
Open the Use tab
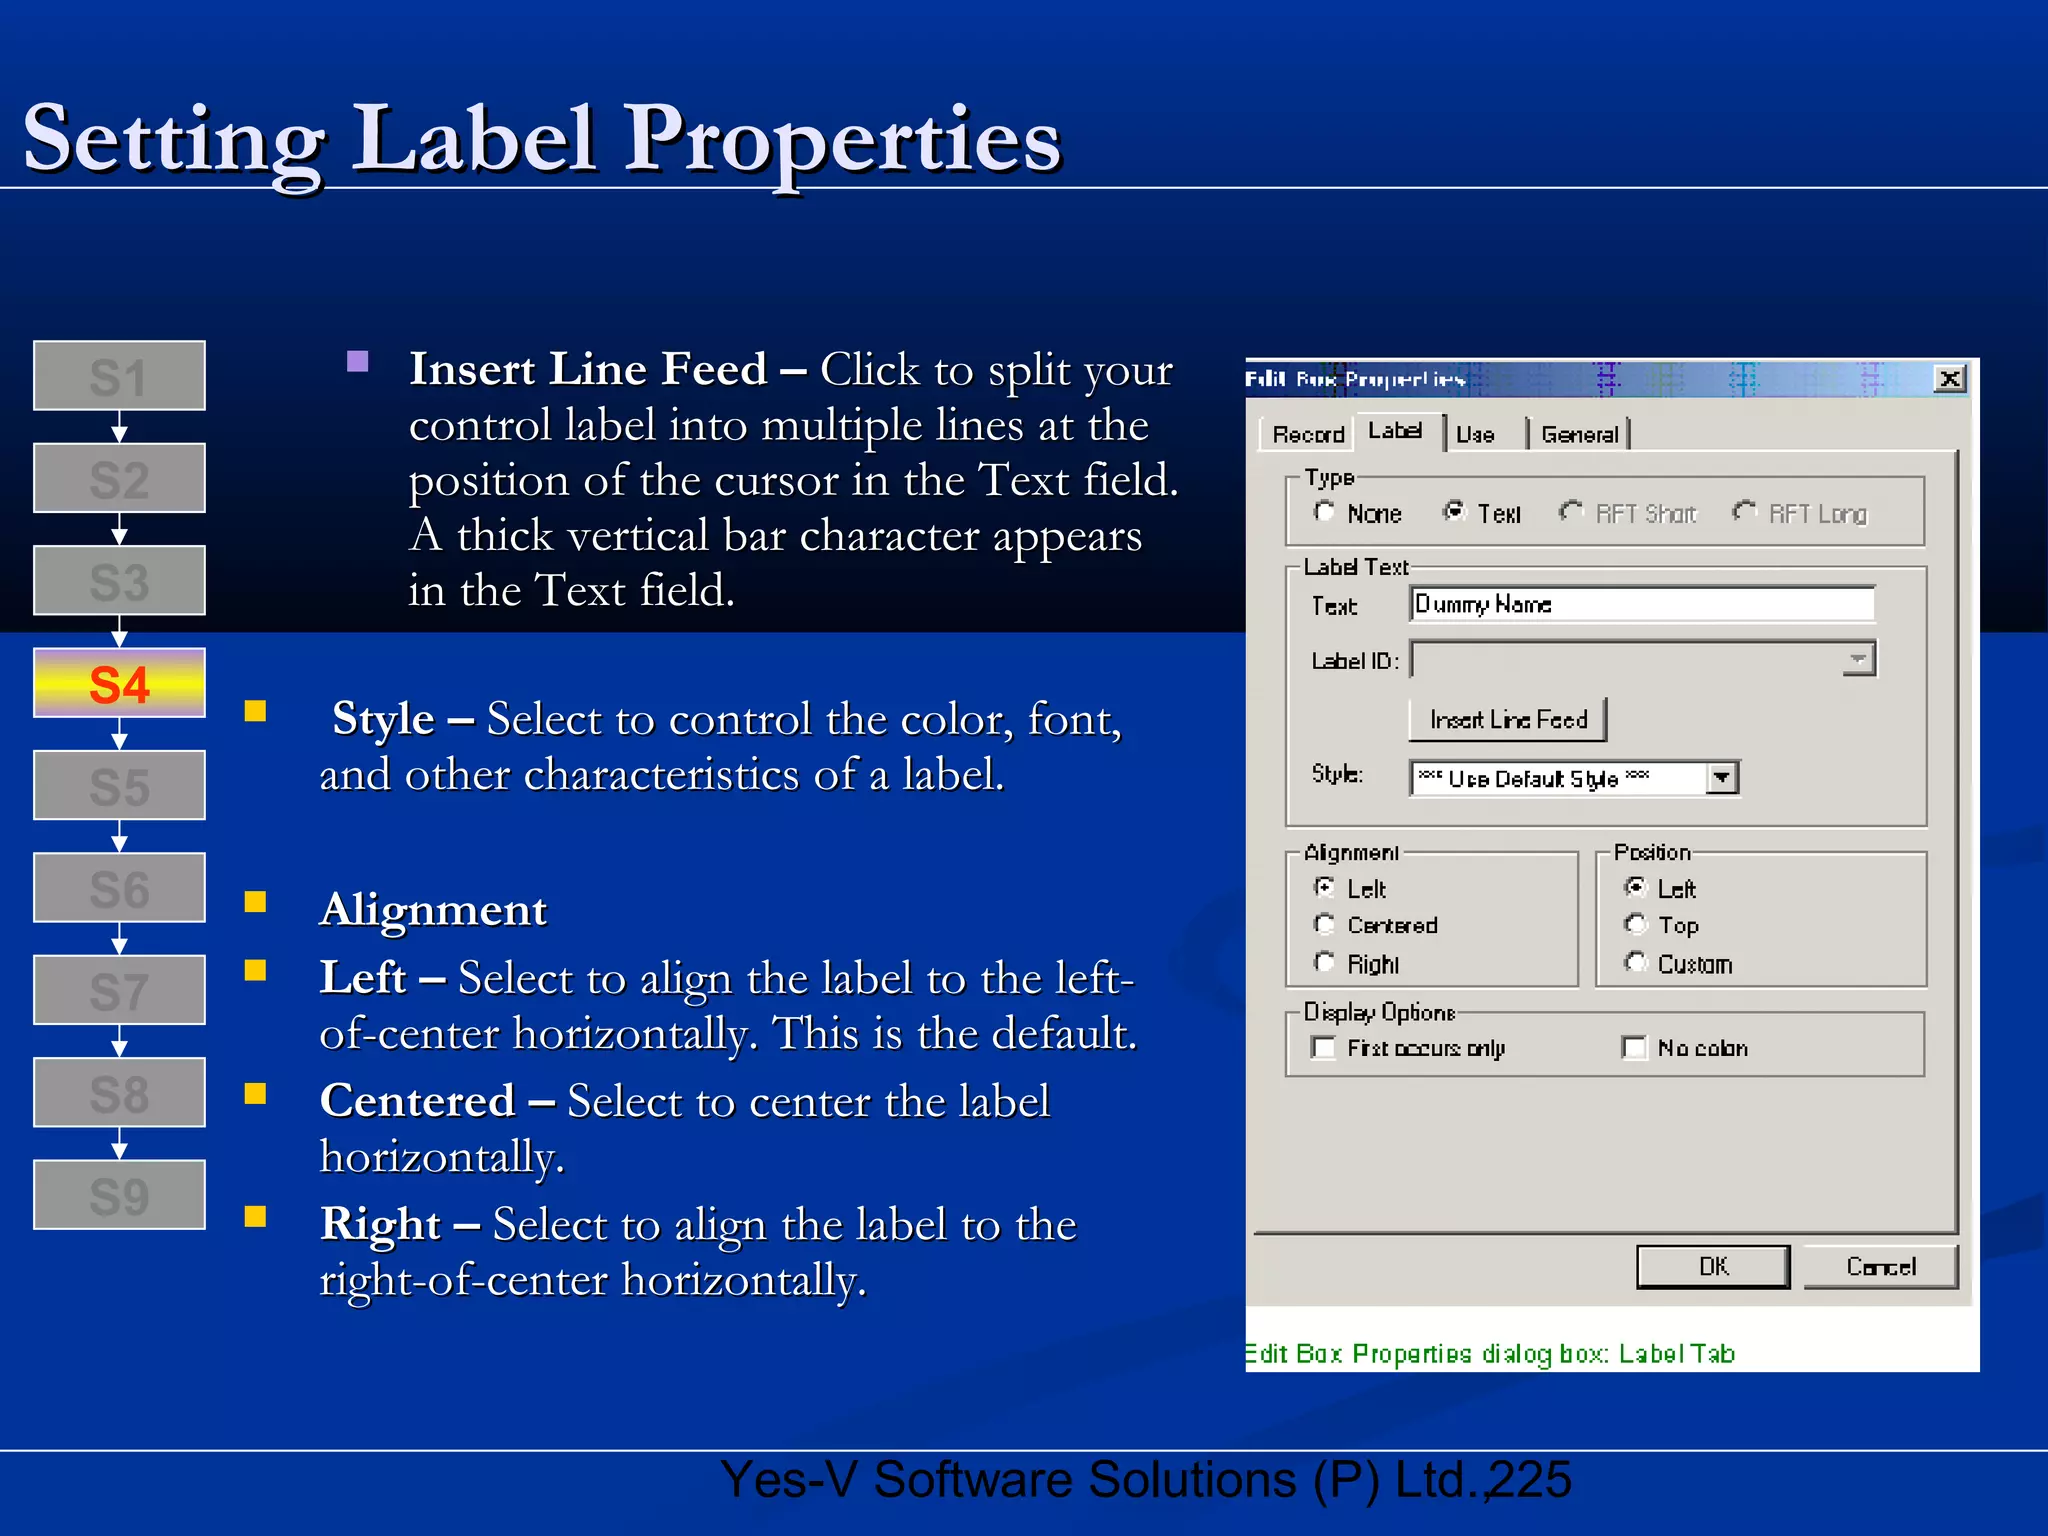click(1476, 434)
